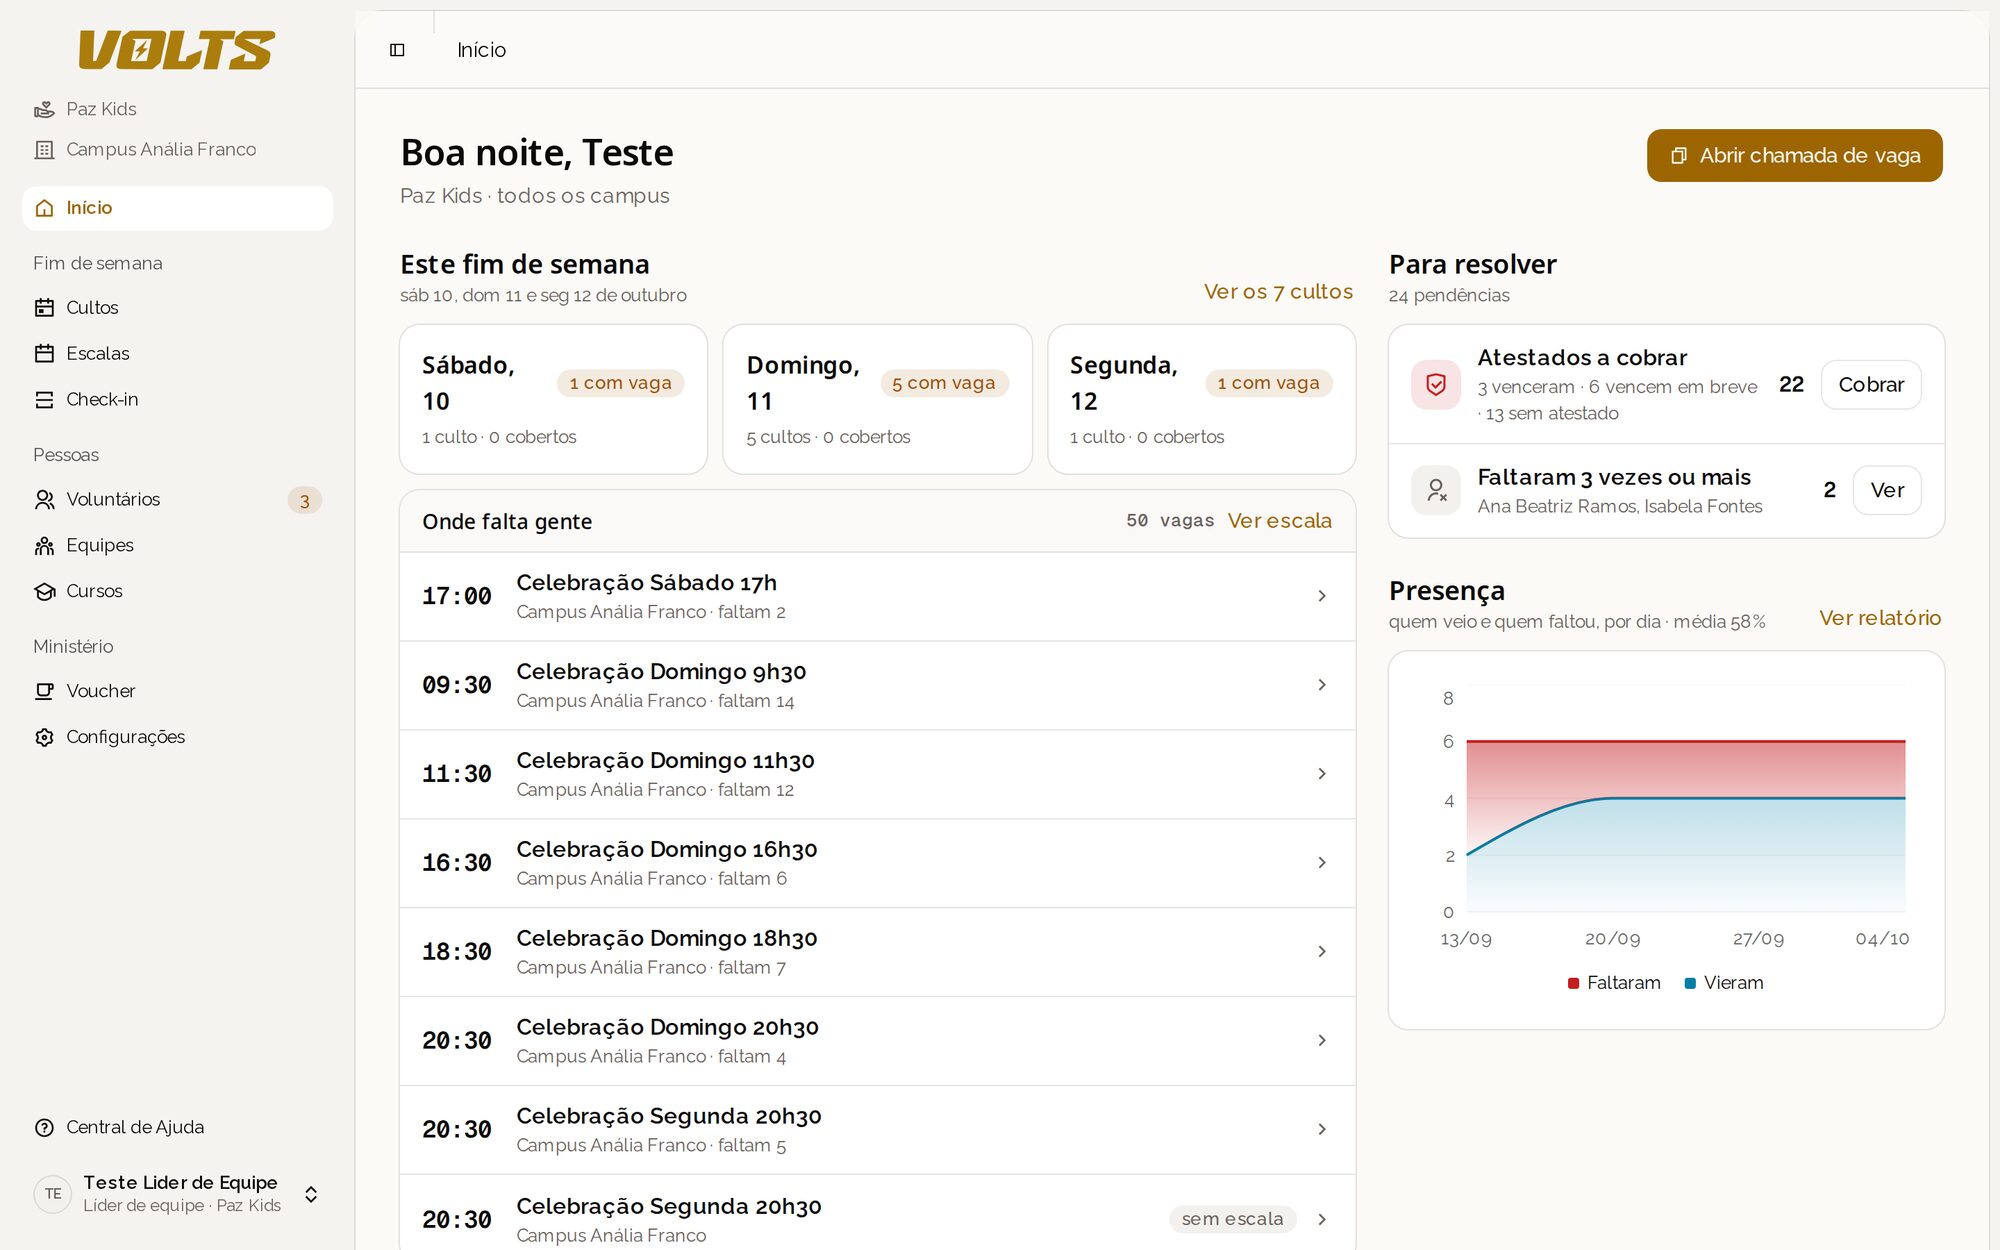Click the Voucher coffee cup icon
The width and height of the screenshot is (2000, 1250).
pyautogui.click(x=44, y=691)
